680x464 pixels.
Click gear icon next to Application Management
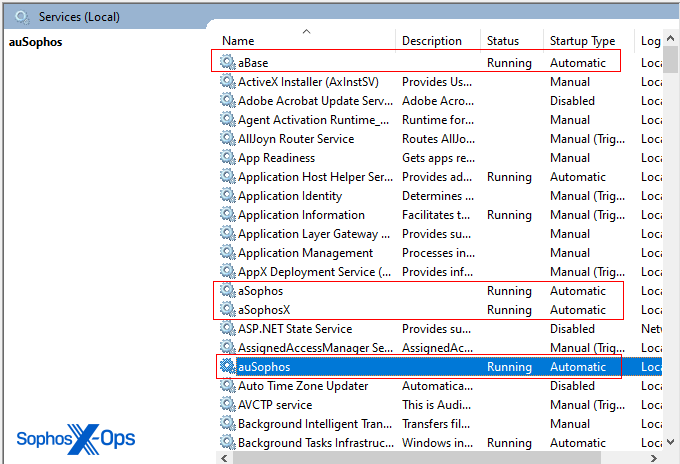[228, 252]
